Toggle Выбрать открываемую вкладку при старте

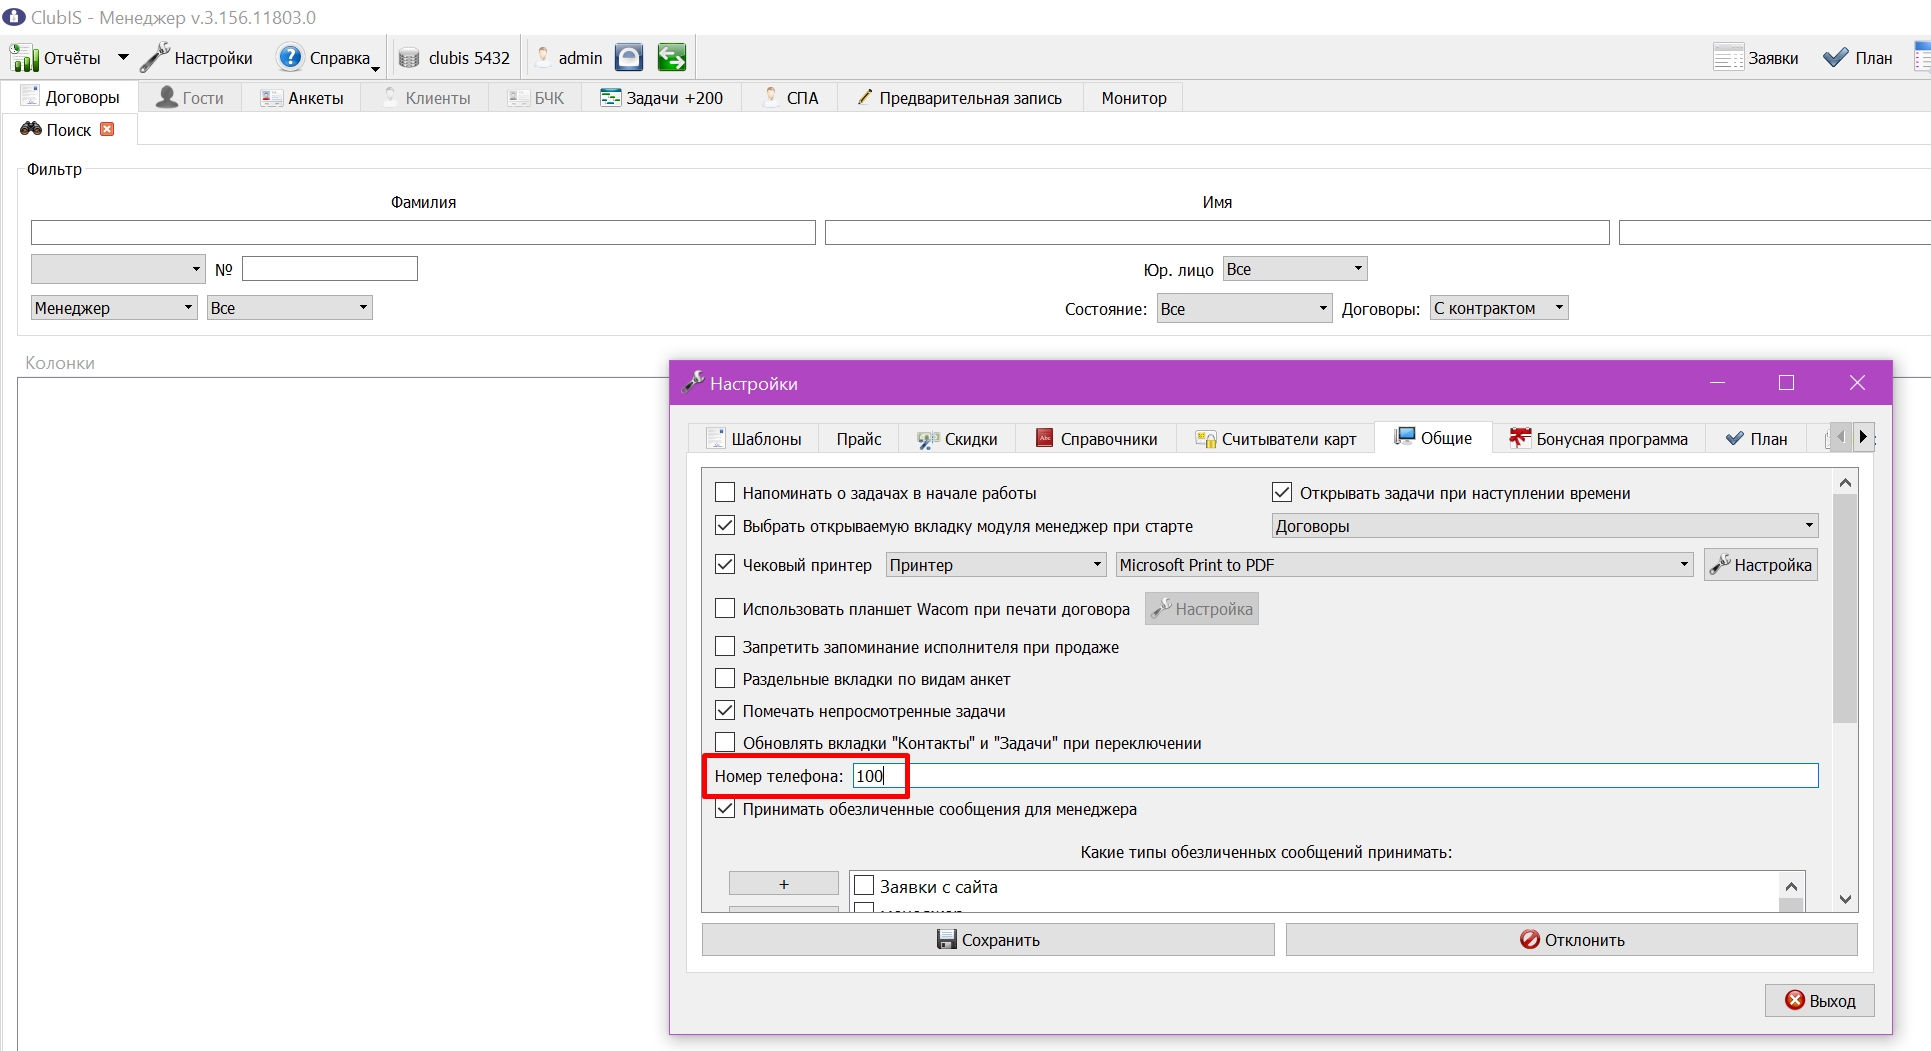pos(726,526)
